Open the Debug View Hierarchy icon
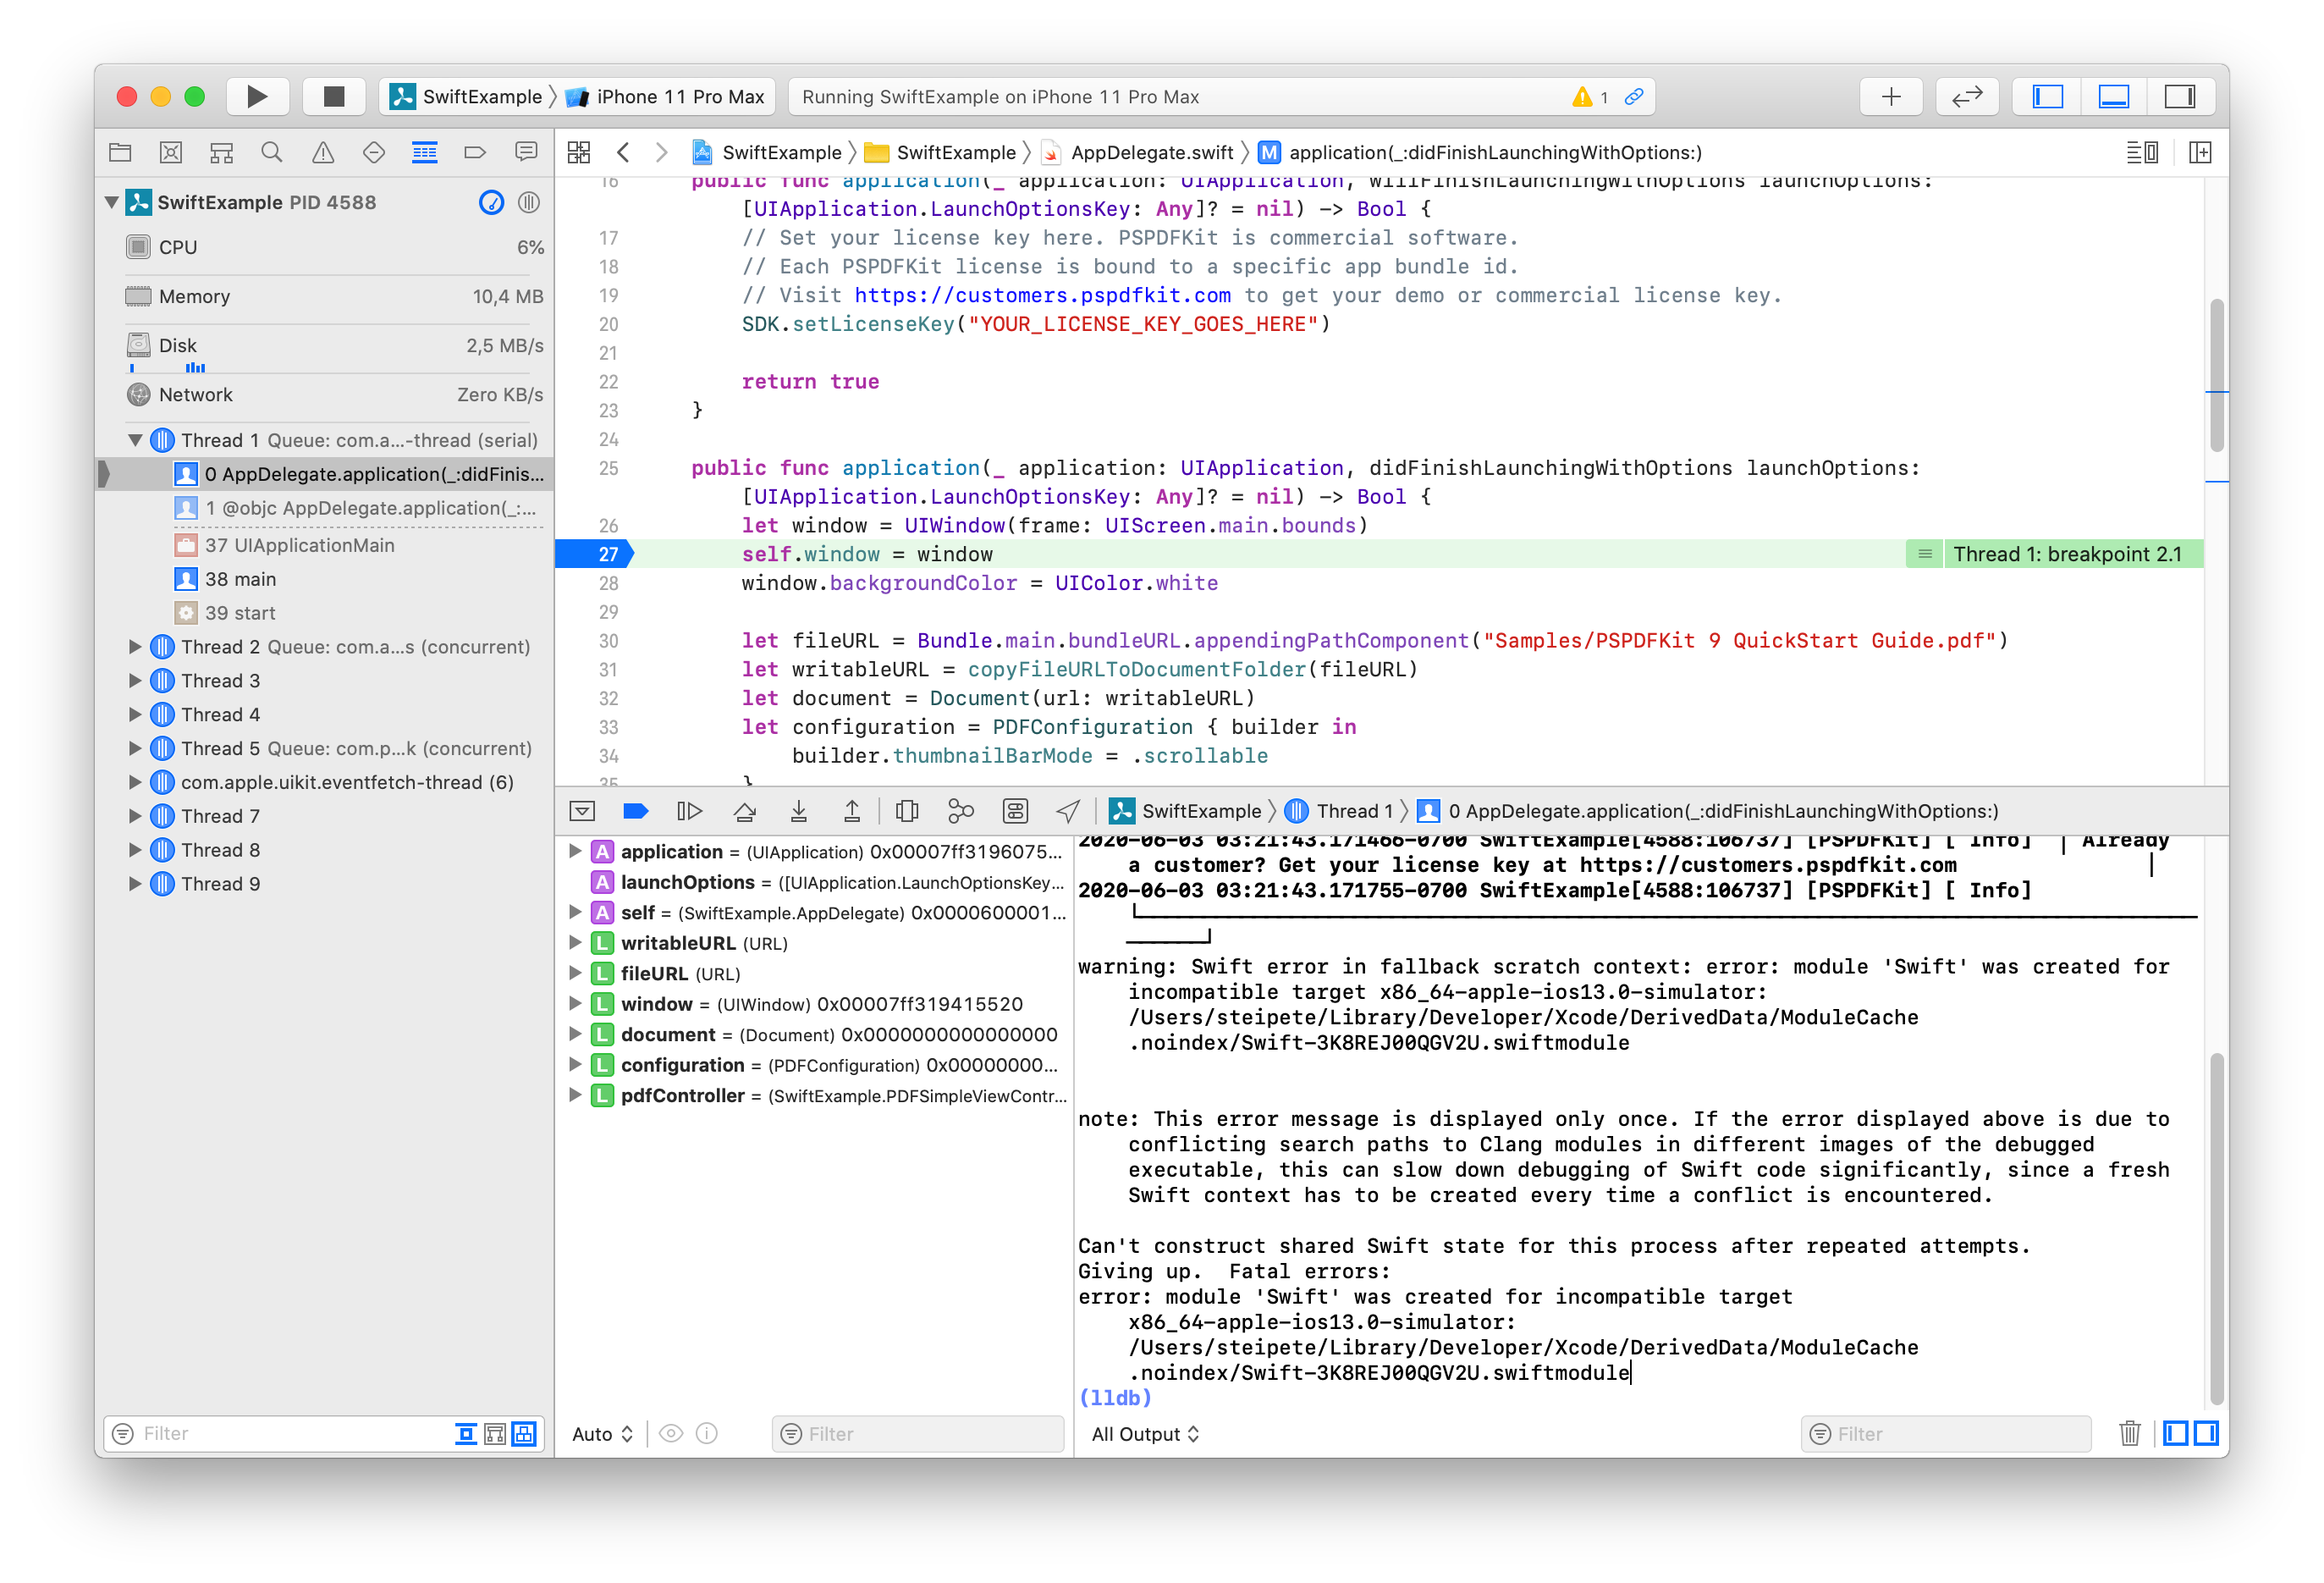 coord(907,811)
